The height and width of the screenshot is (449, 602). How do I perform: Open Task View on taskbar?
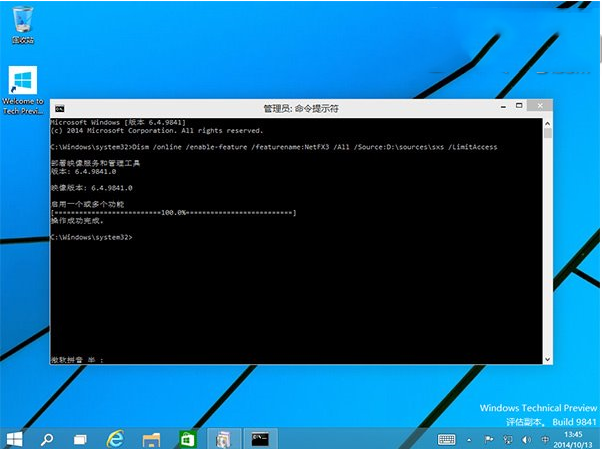coord(80,439)
